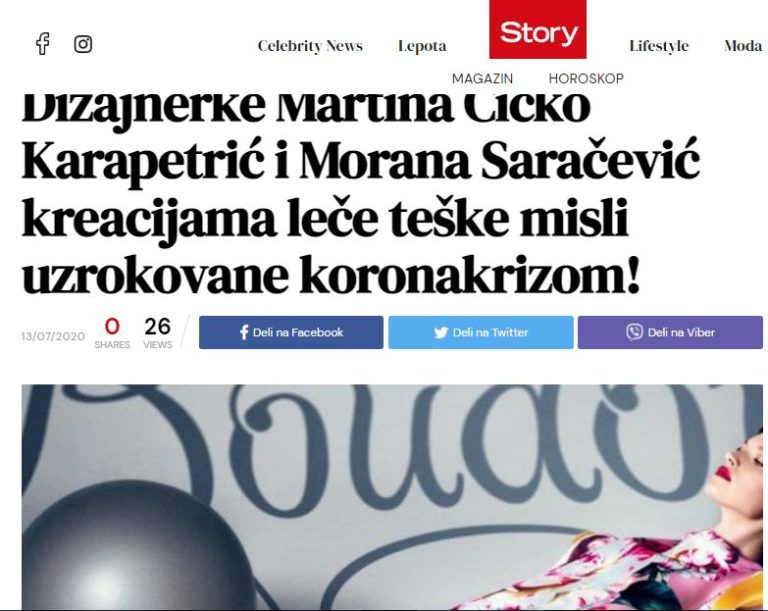
Task: Select the MAGAZIN submenu link
Action: pos(482,78)
